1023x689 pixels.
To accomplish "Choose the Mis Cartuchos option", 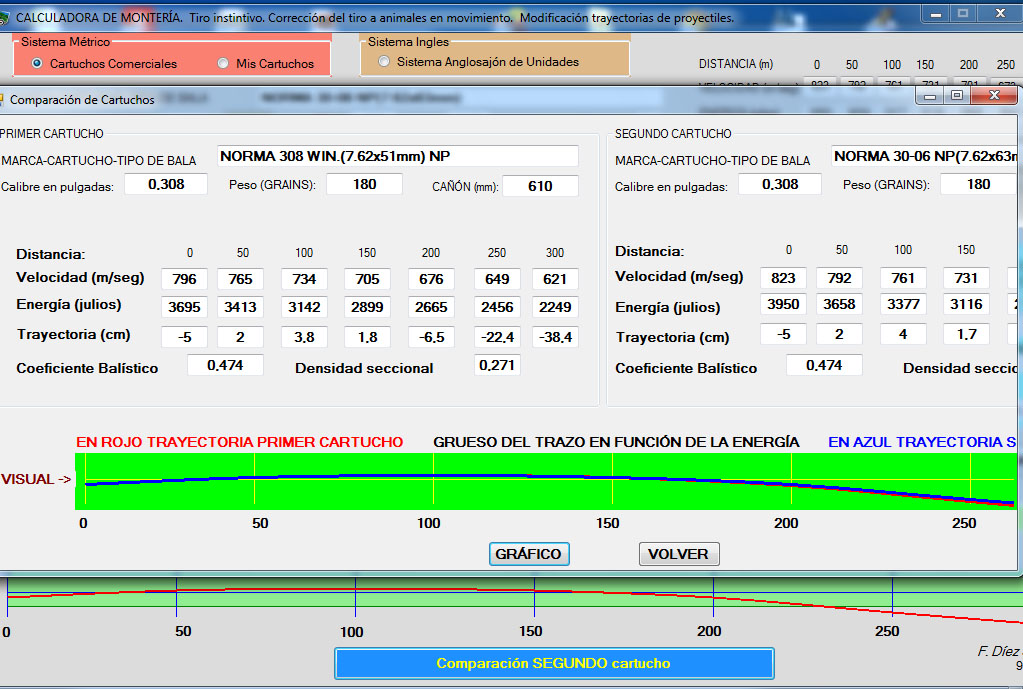I will [223, 63].
